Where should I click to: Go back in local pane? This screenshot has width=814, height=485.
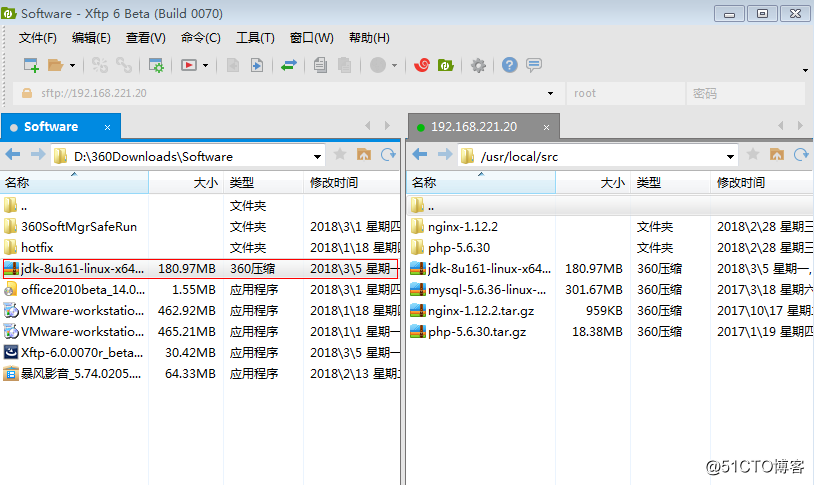coord(13,154)
